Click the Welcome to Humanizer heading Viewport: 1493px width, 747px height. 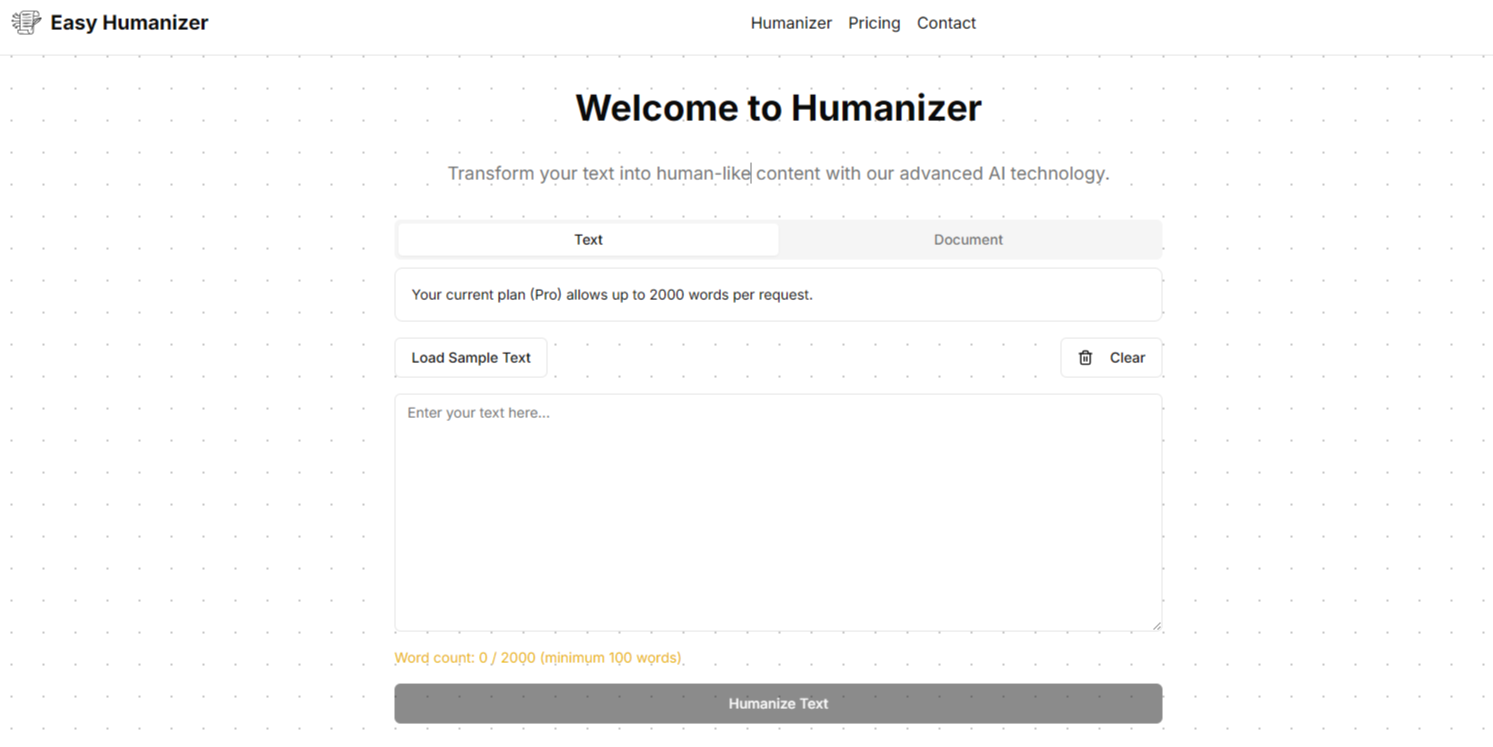click(778, 107)
